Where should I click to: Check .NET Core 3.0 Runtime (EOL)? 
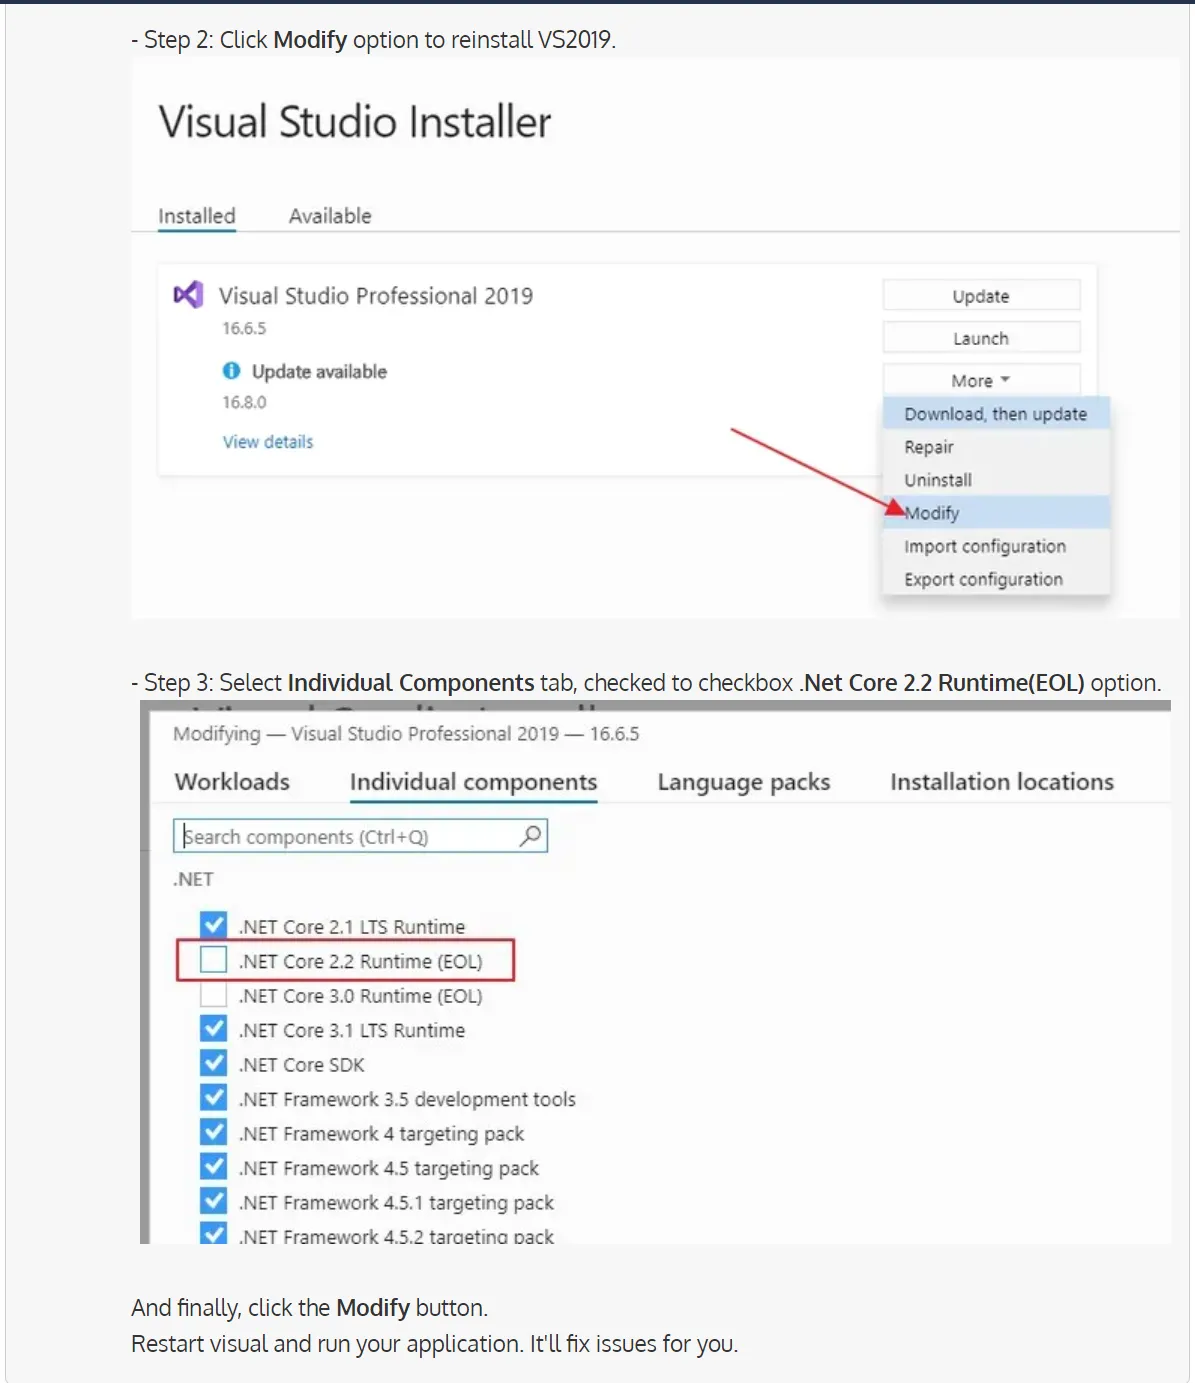(x=213, y=995)
